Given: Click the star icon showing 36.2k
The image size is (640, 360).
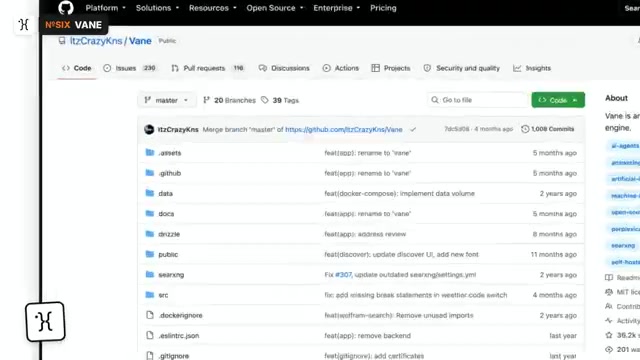Looking at the screenshot, I should coord(609,335).
